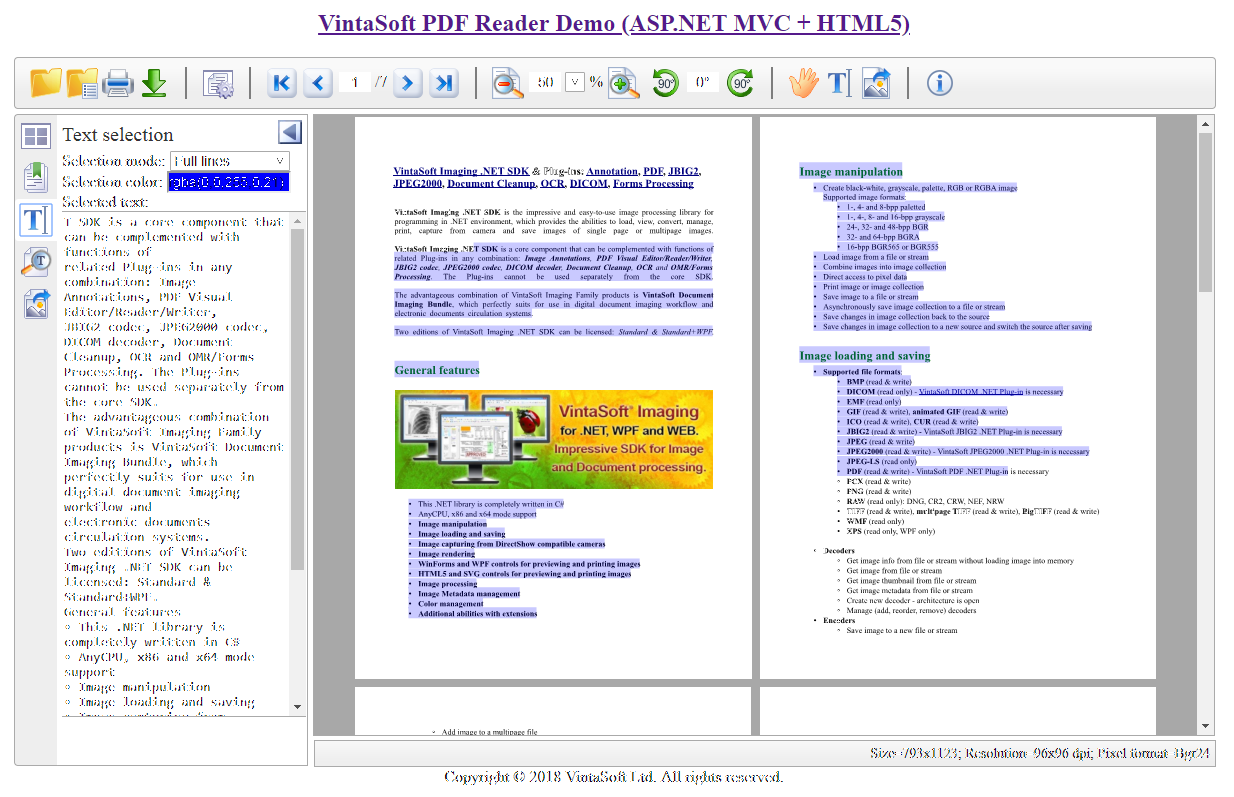Open the Selection mode dropdown
Viewport: 1234px width, 797px height.
tap(230, 161)
